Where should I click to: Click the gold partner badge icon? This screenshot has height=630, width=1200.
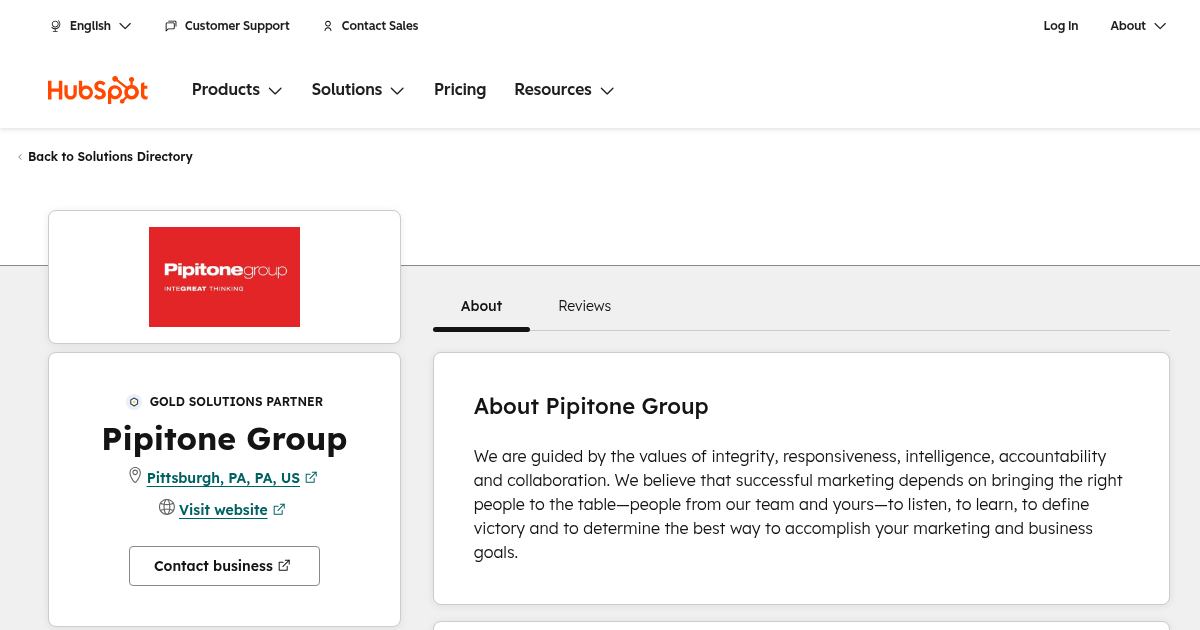click(134, 402)
